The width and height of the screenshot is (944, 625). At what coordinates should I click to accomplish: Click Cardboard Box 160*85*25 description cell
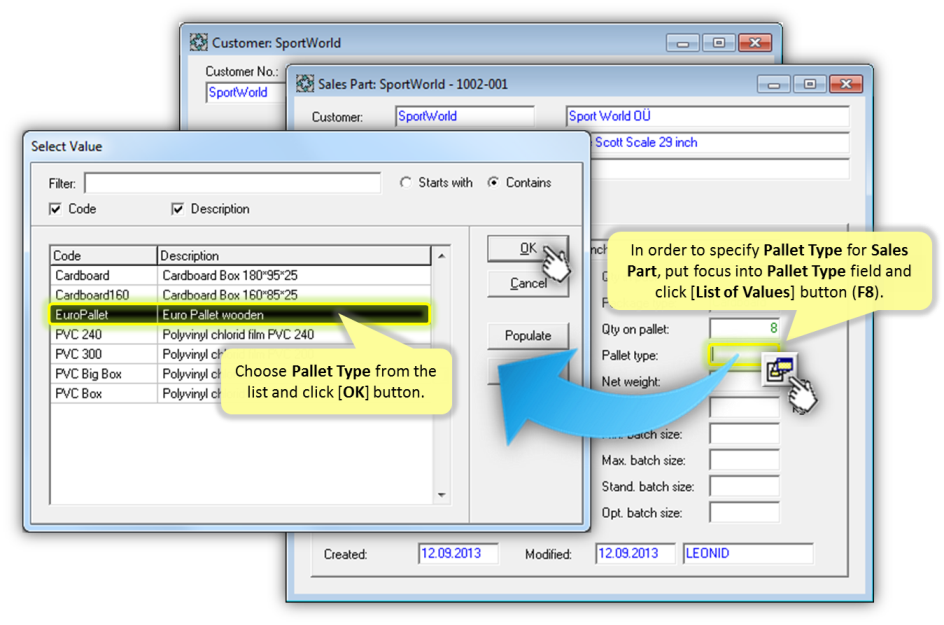(x=294, y=295)
